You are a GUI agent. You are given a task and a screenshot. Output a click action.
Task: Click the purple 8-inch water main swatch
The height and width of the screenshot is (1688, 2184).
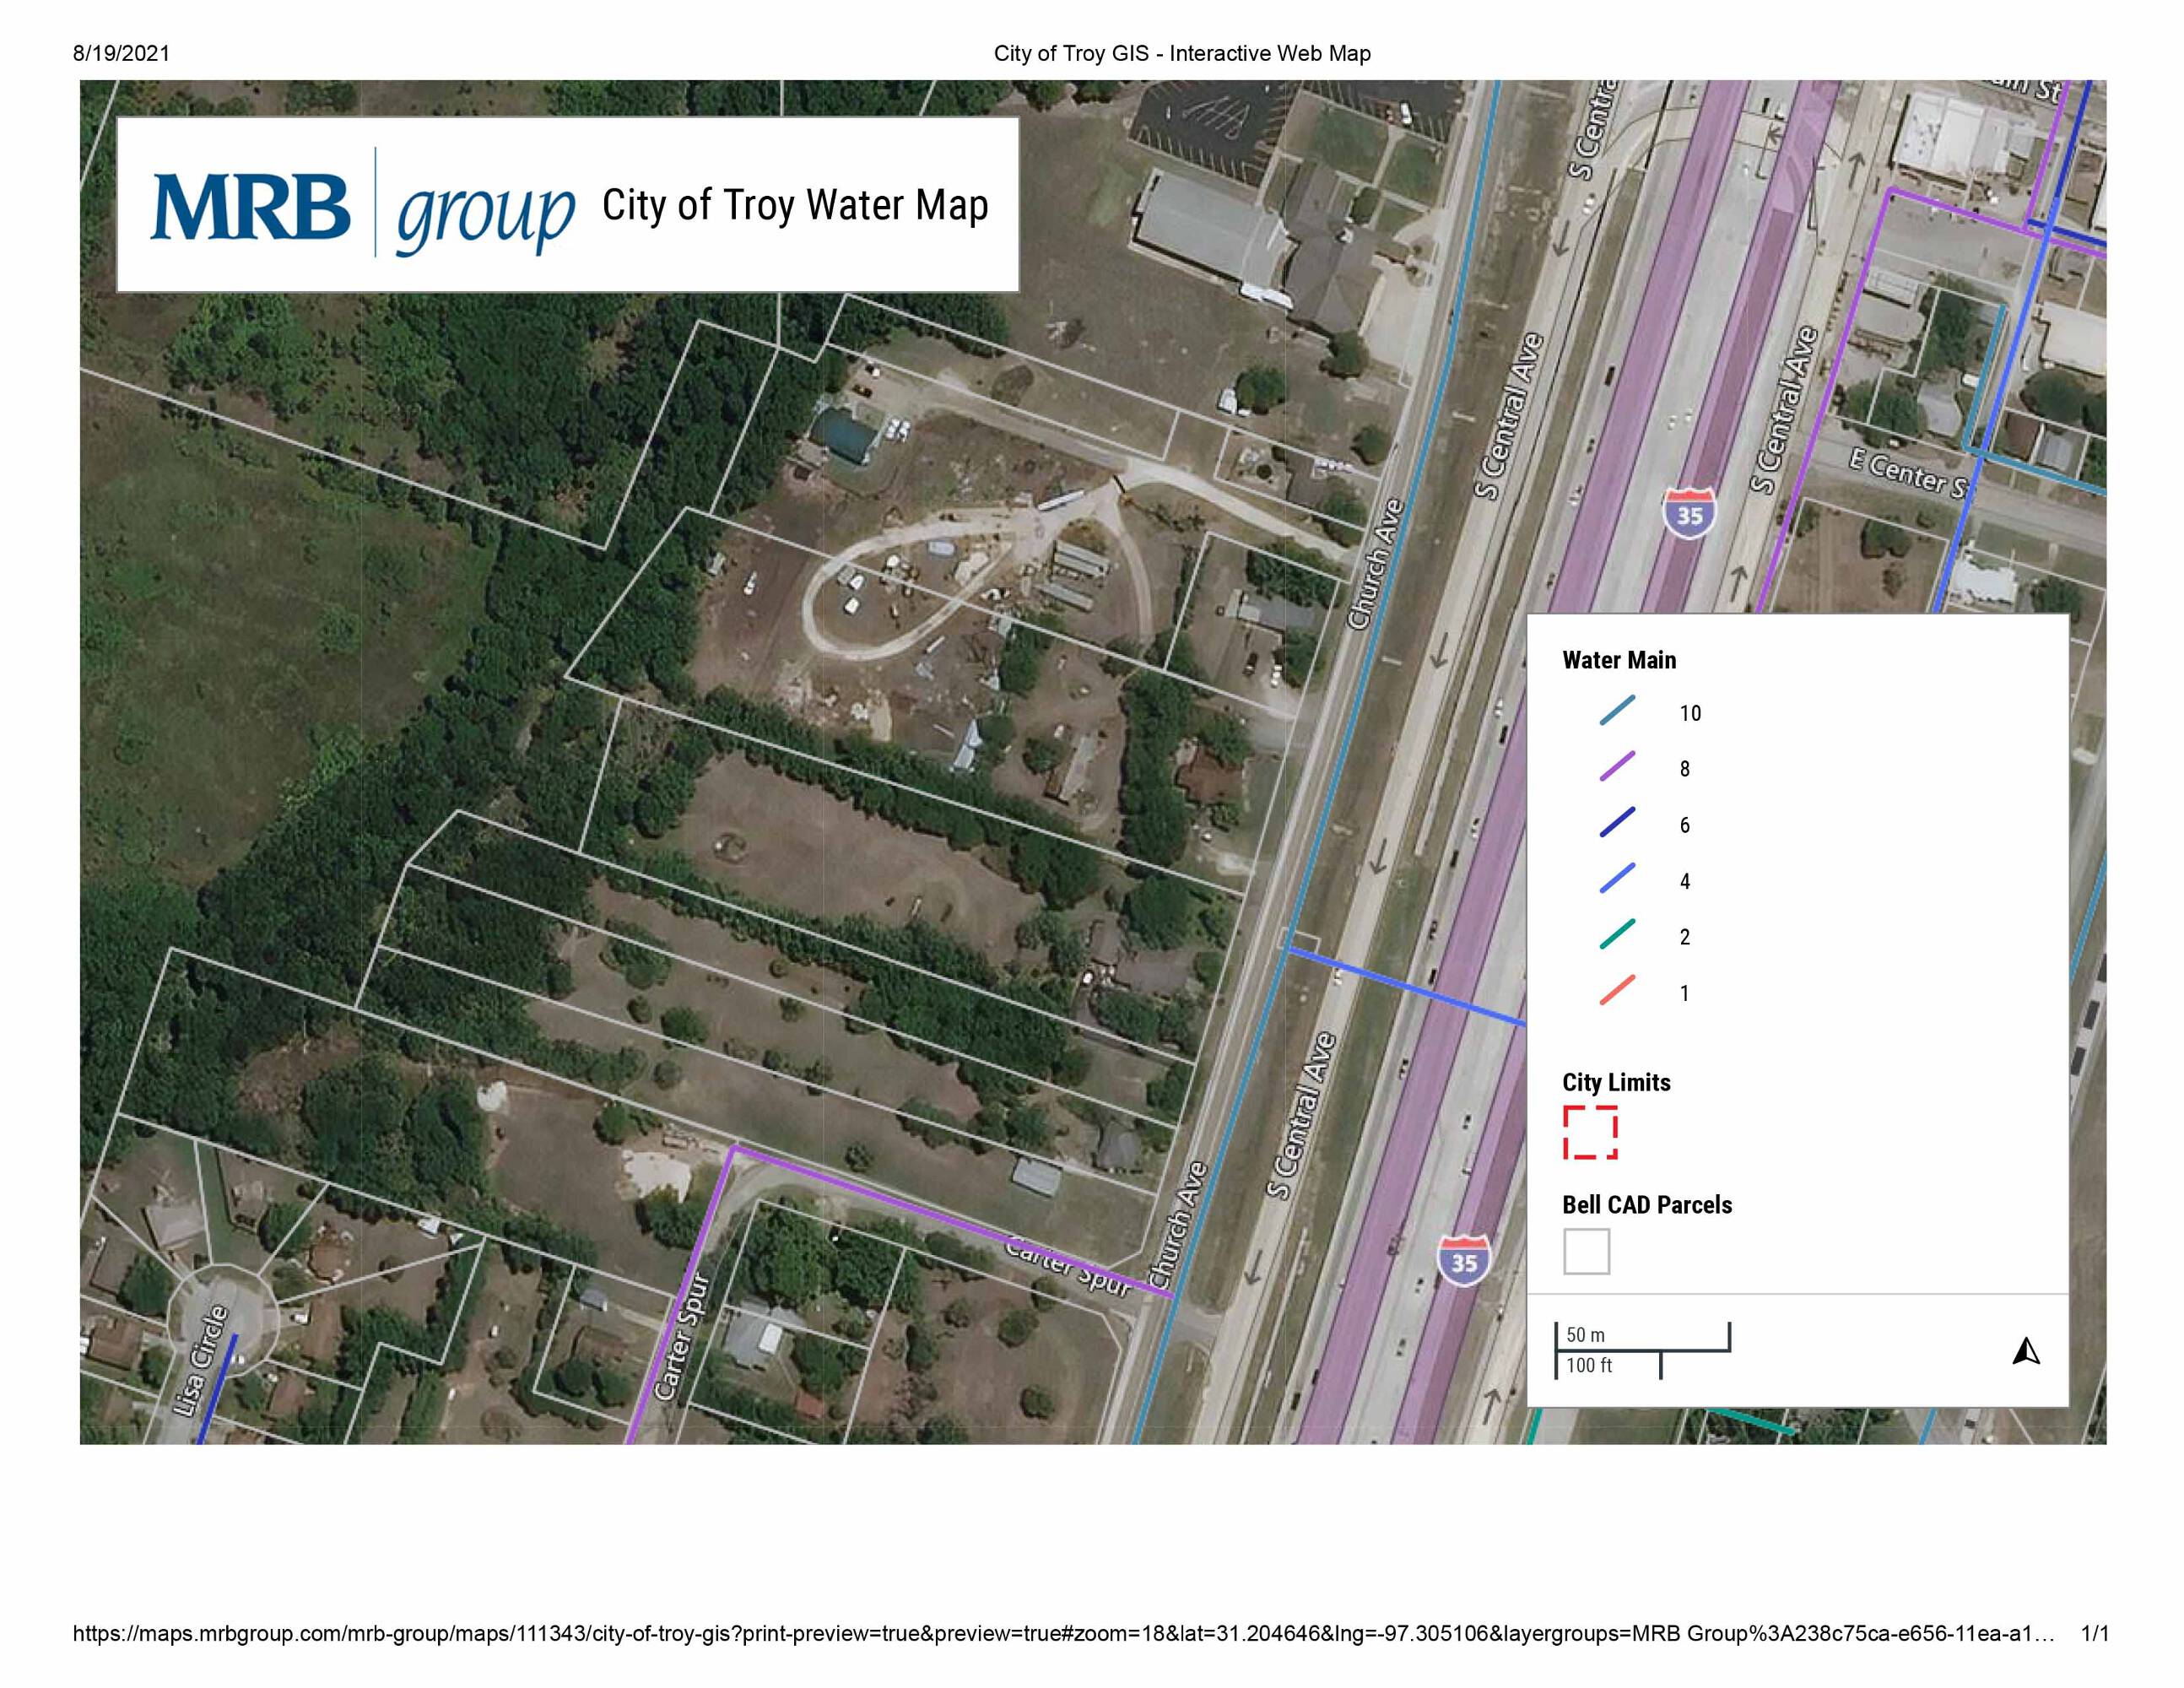point(1617,767)
